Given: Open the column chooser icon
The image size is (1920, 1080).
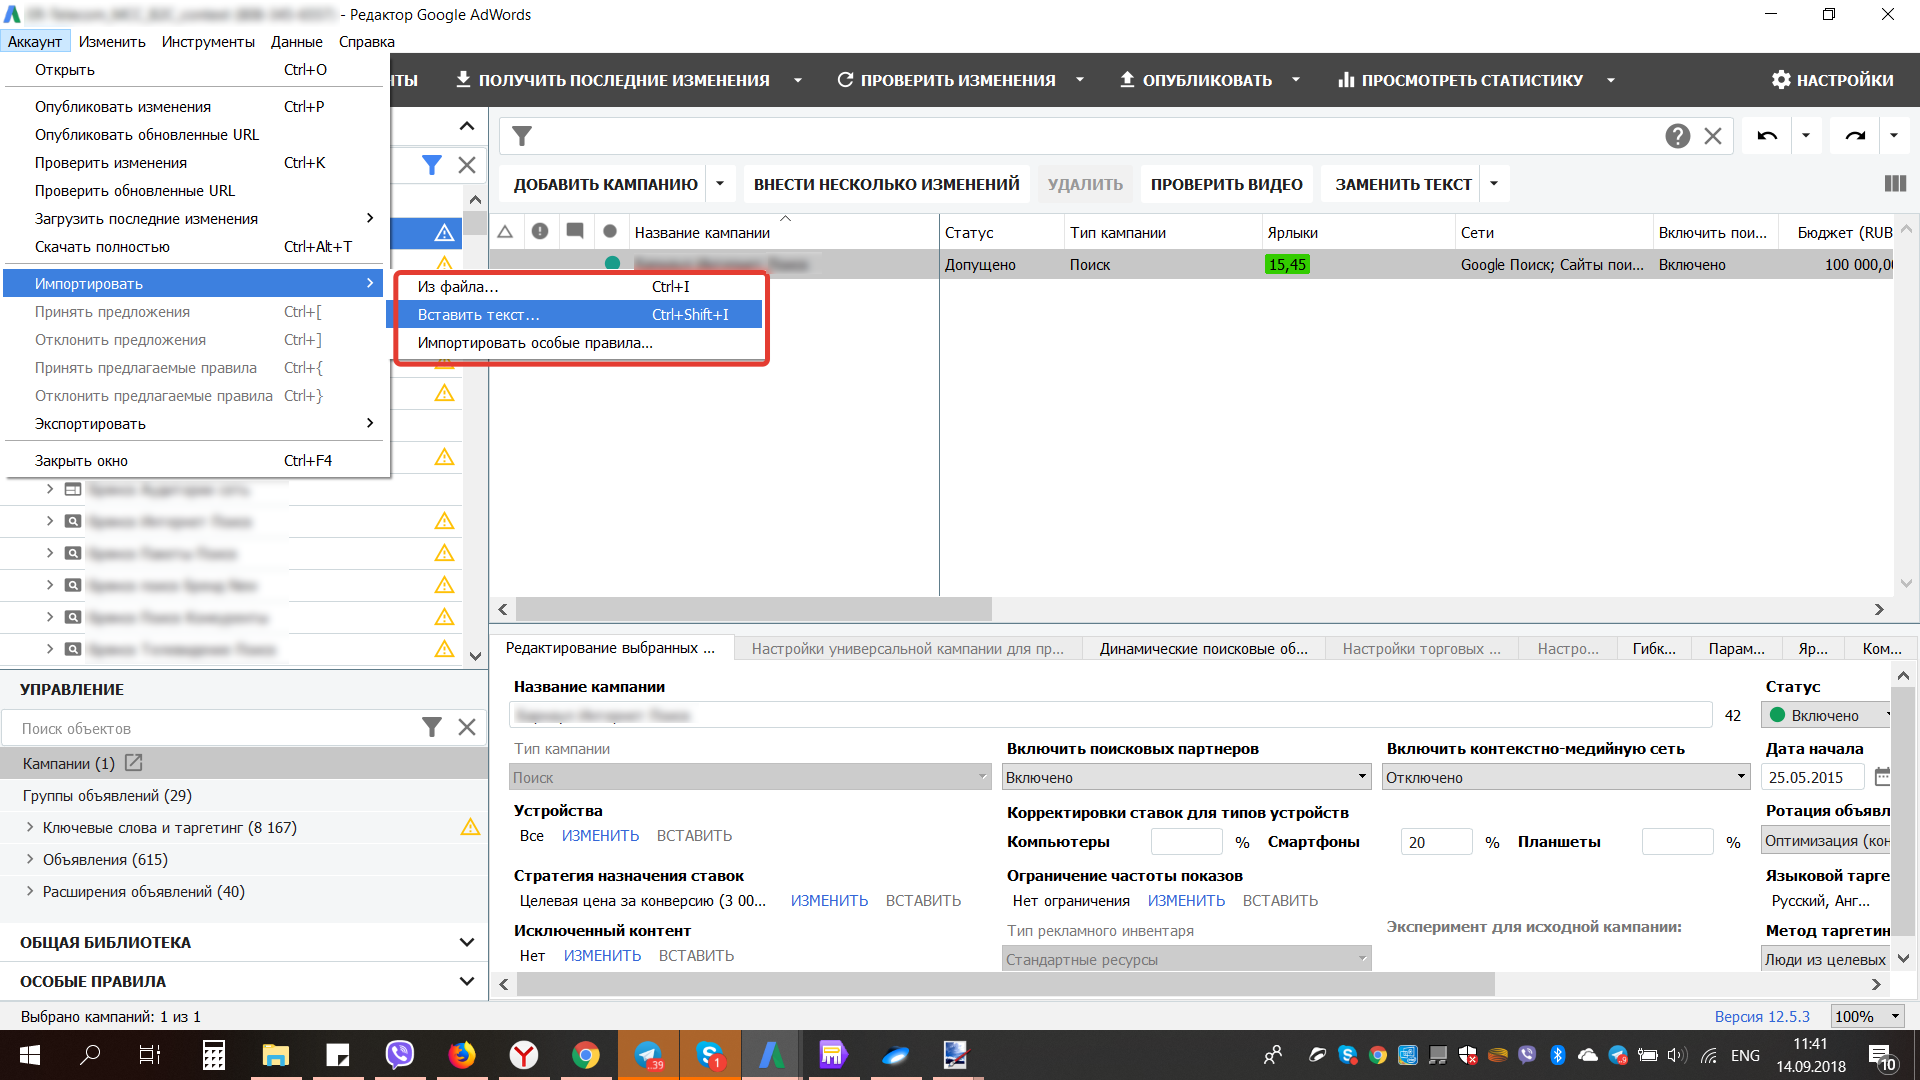Looking at the screenshot, I should pos(1895,184).
